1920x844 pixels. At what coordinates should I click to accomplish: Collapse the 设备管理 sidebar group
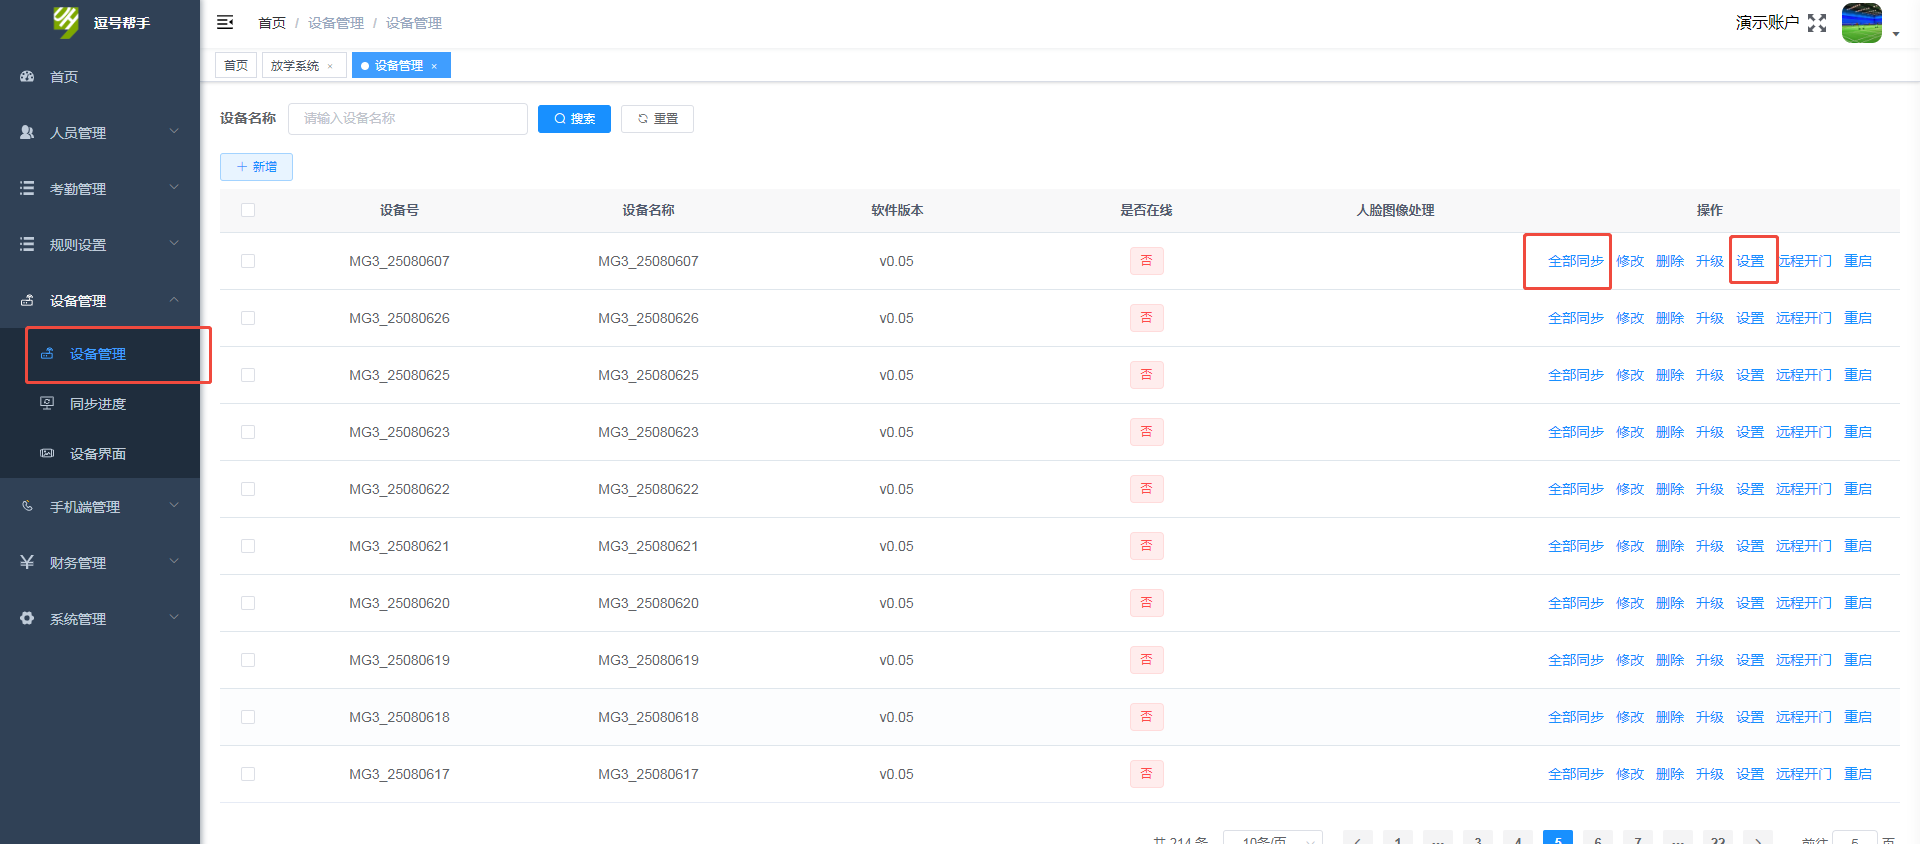[100, 300]
